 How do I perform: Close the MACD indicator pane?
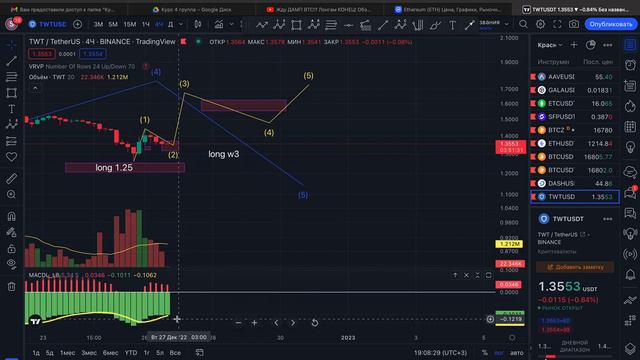pyautogui.click(x=466, y=275)
